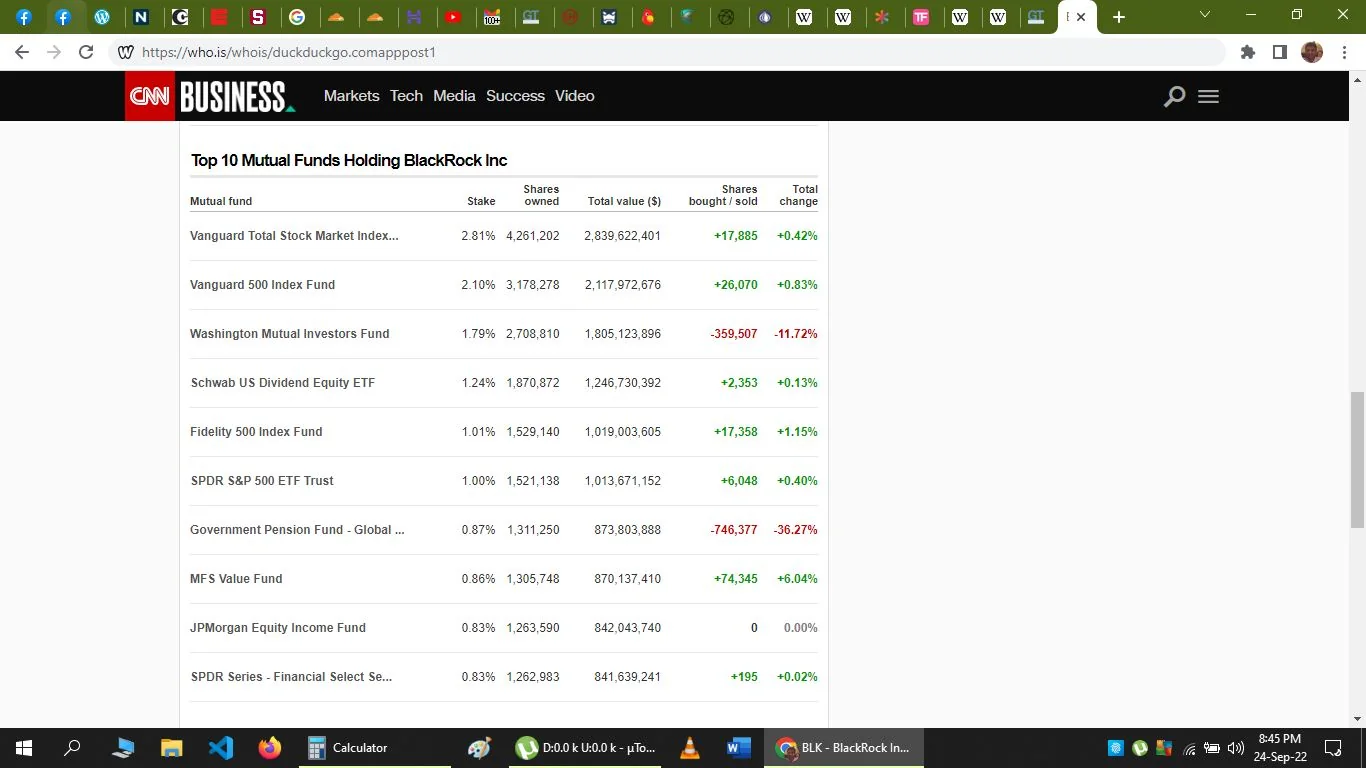This screenshot has height=768, width=1366.
Task: Click the Shares bought / sold header
Action: click(x=723, y=195)
